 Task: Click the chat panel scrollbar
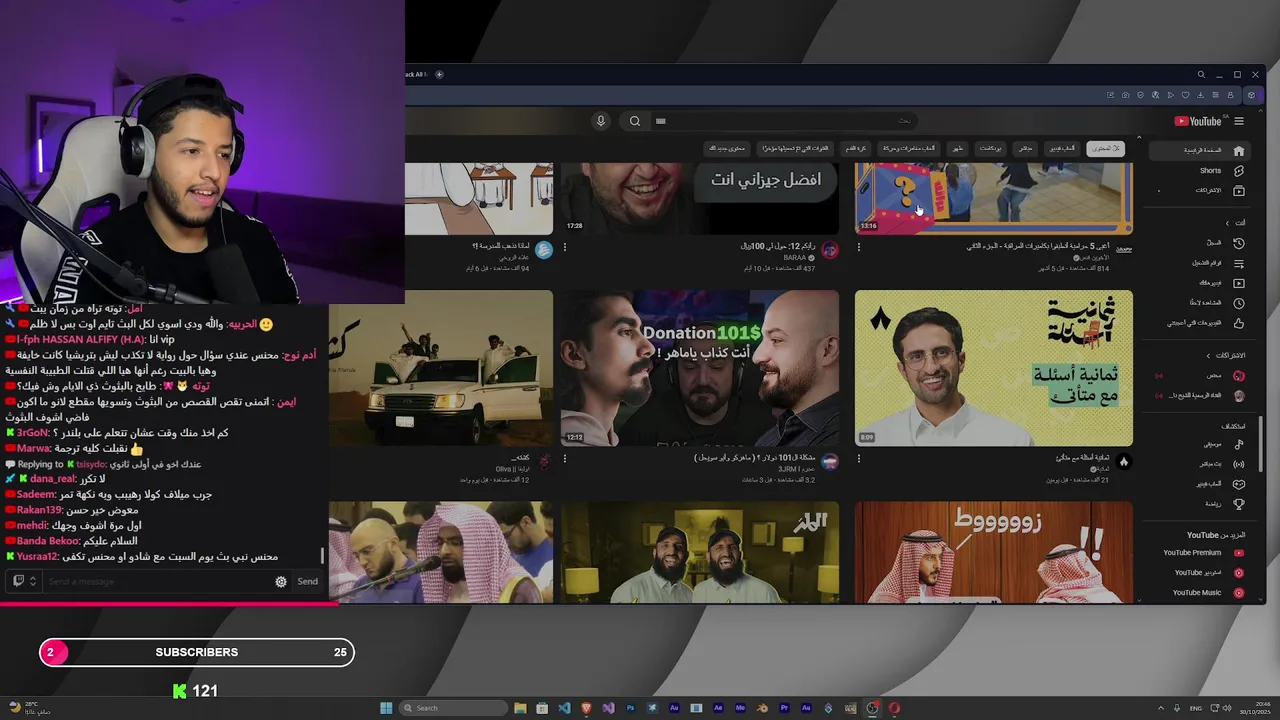click(x=322, y=555)
